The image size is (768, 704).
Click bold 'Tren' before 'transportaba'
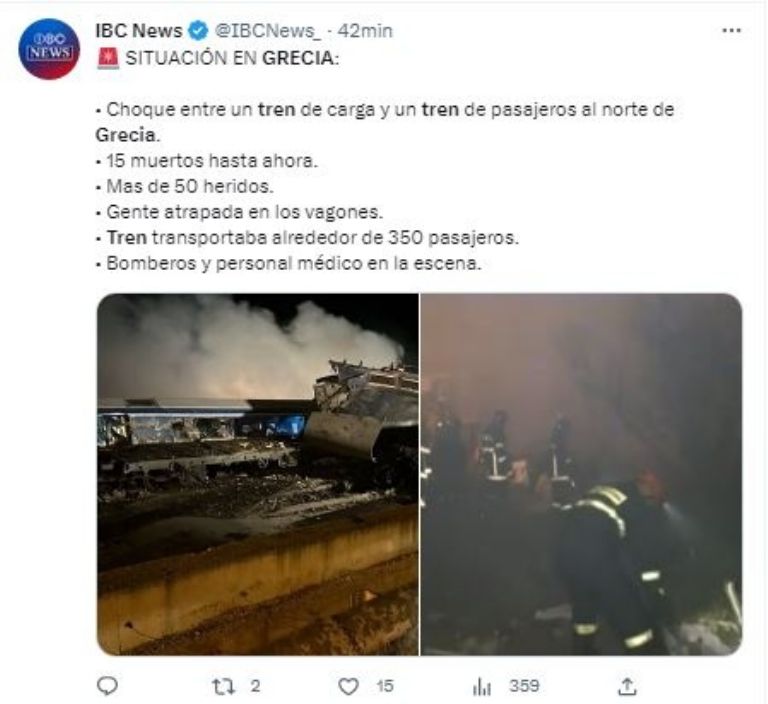pyautogui.click(x=127, y=238)
